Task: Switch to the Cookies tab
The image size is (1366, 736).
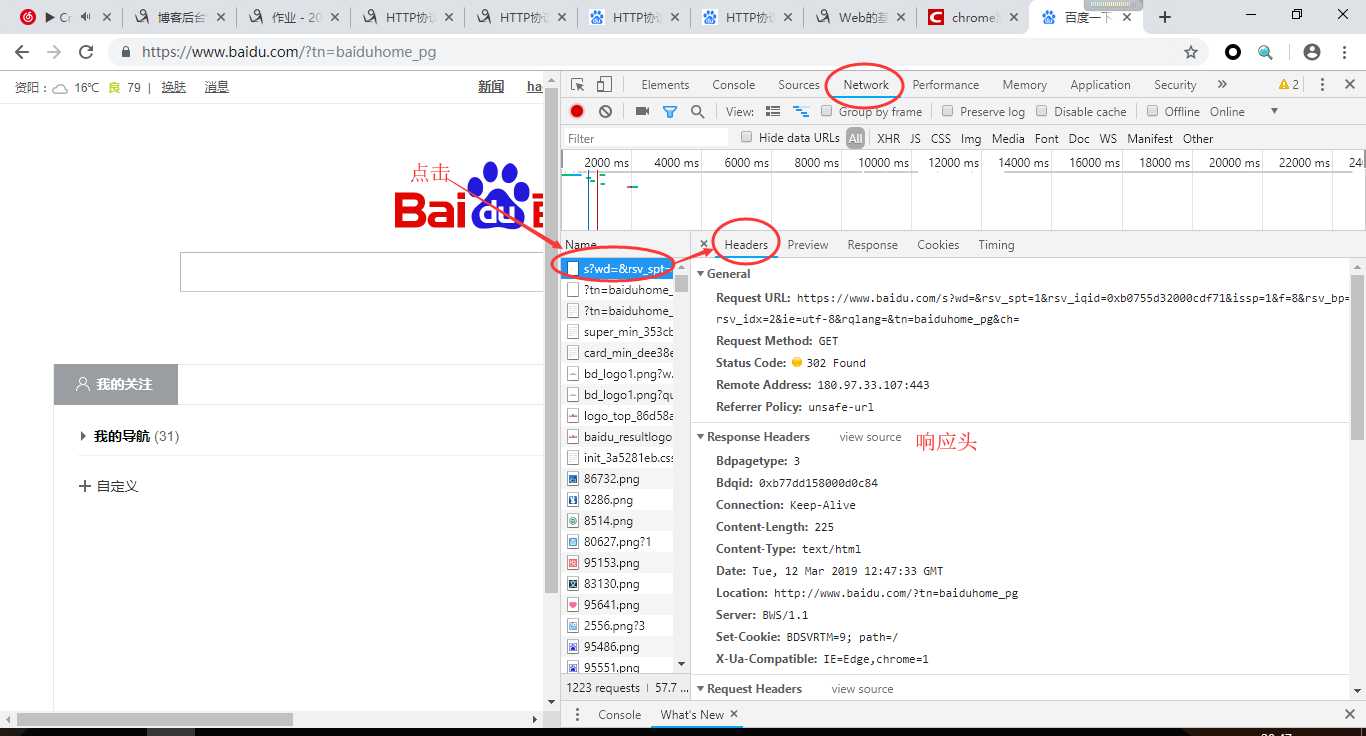Action: [x=938, y=245]
